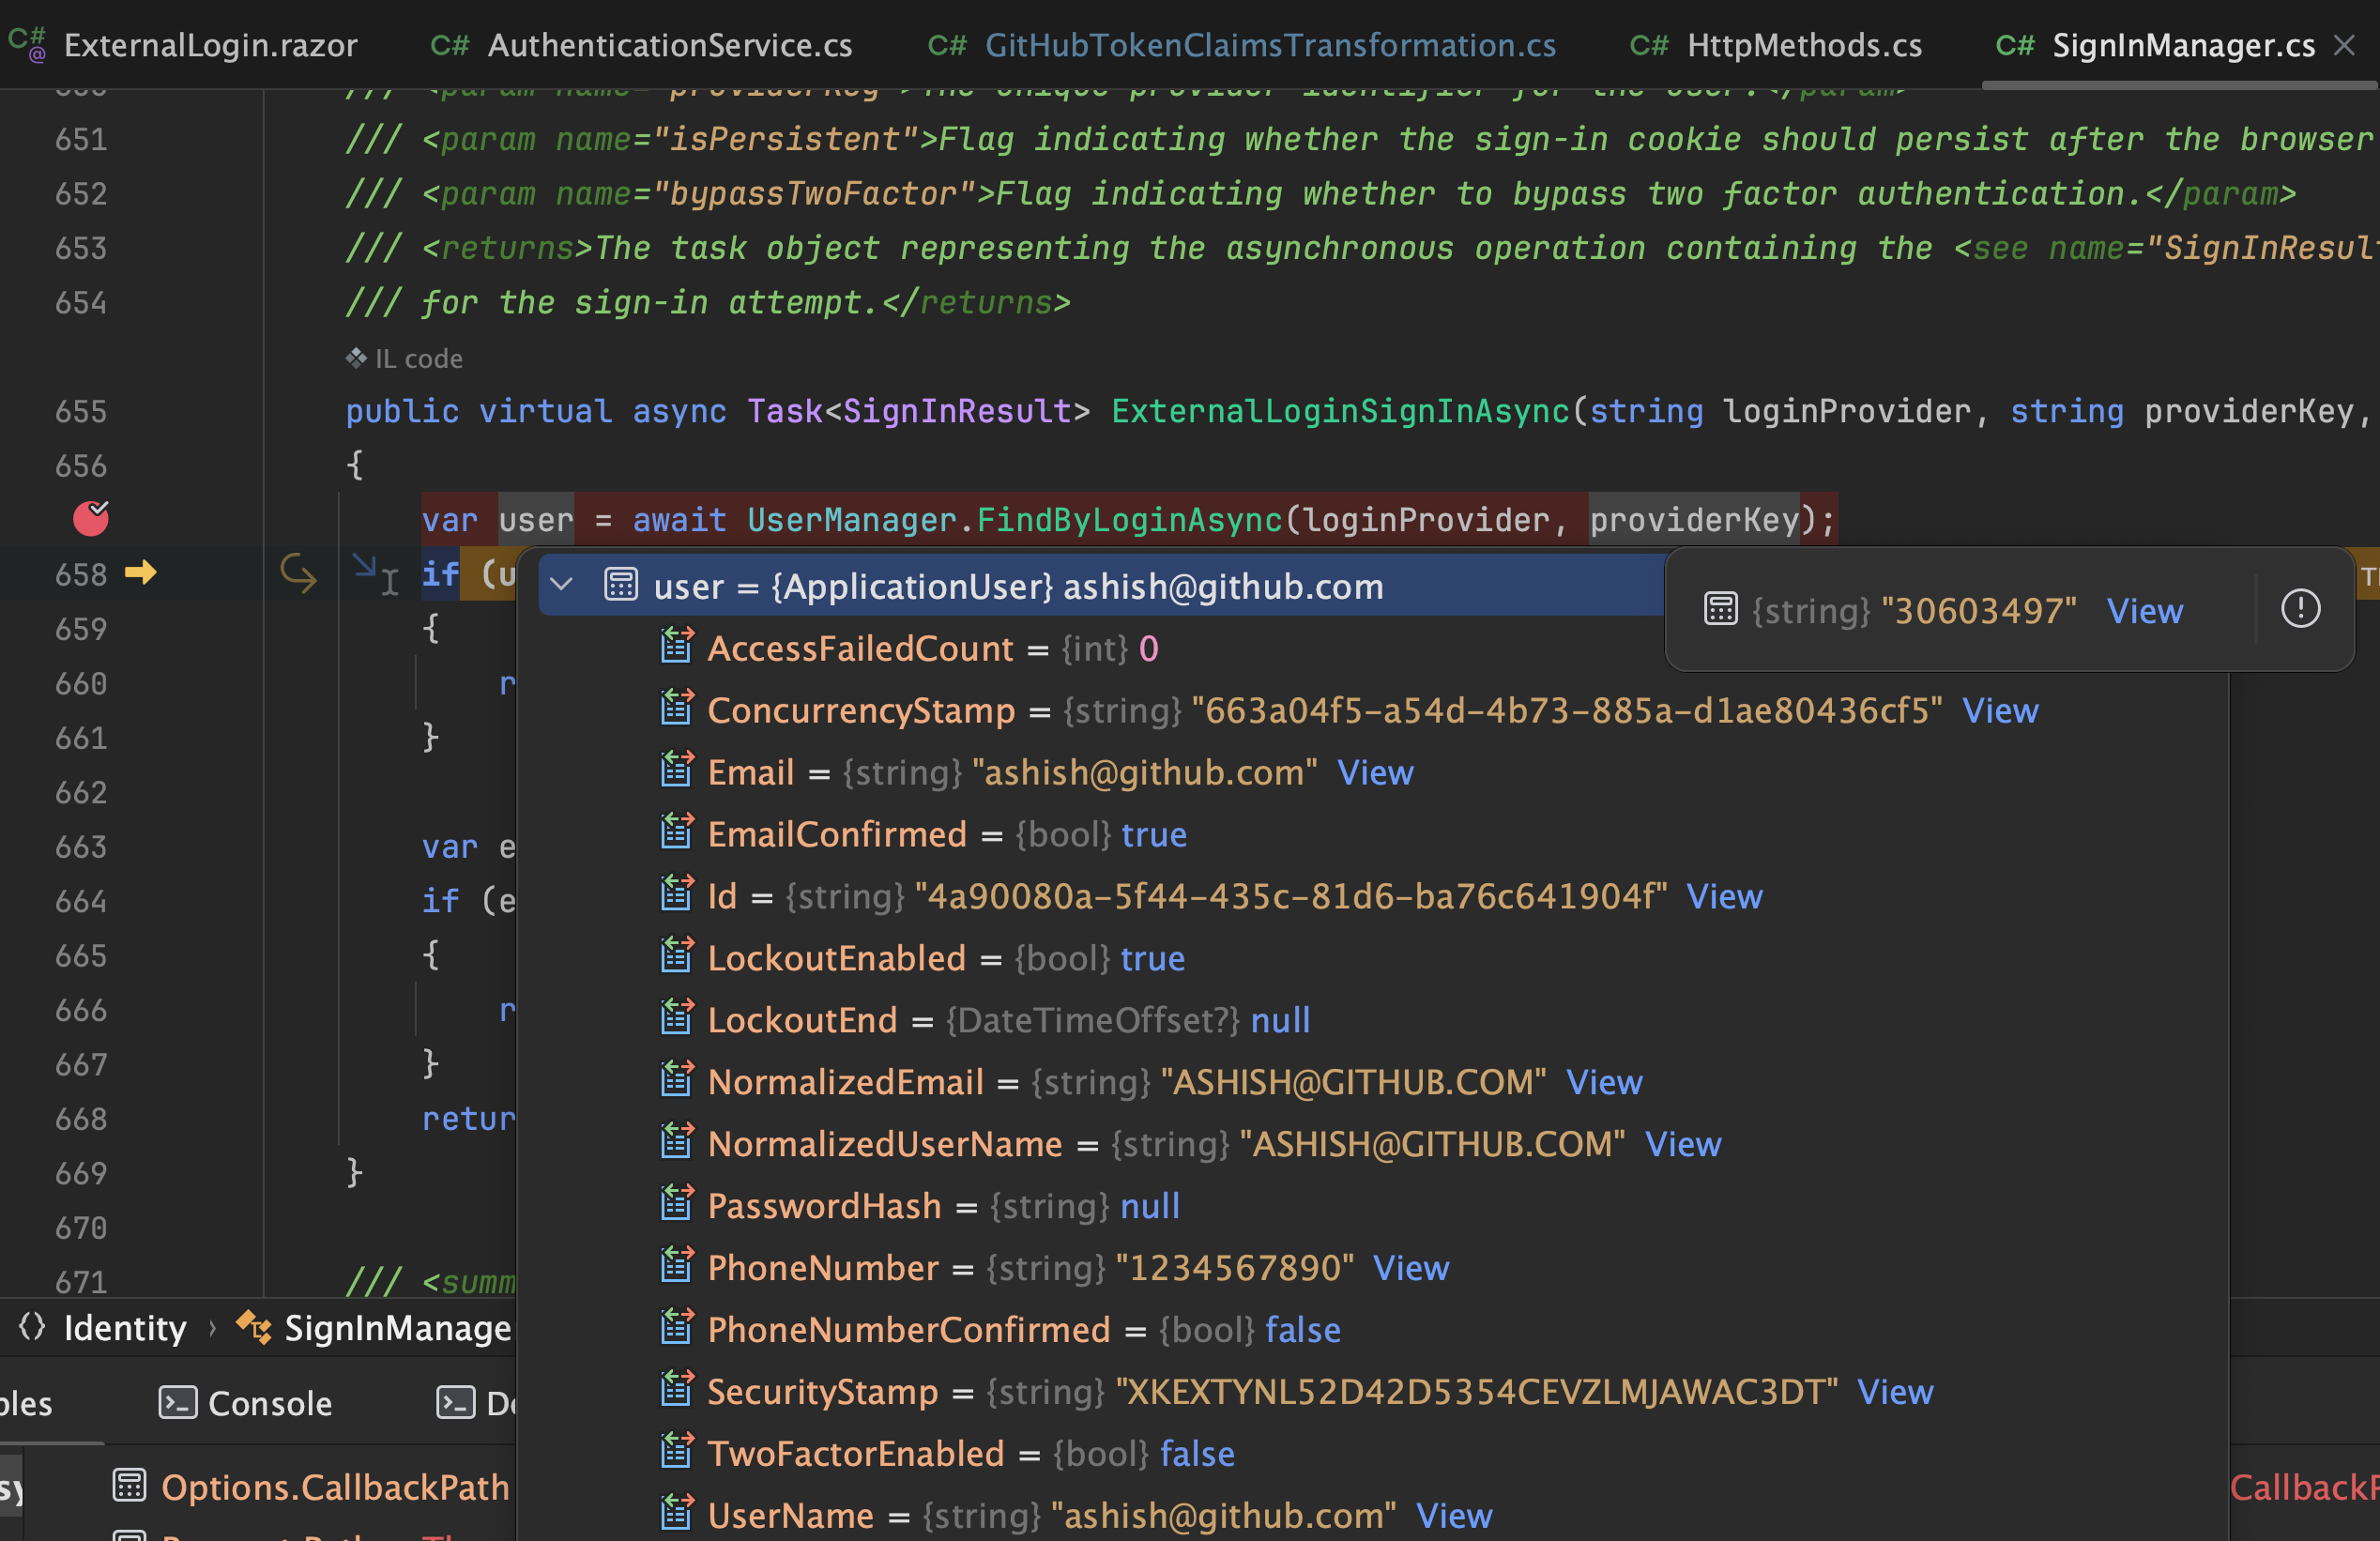Click the red breakpoint icon in the gutter
The height and width of the screenshot is (1541, 2380).
pyautogui.click(x=91, y=518)
